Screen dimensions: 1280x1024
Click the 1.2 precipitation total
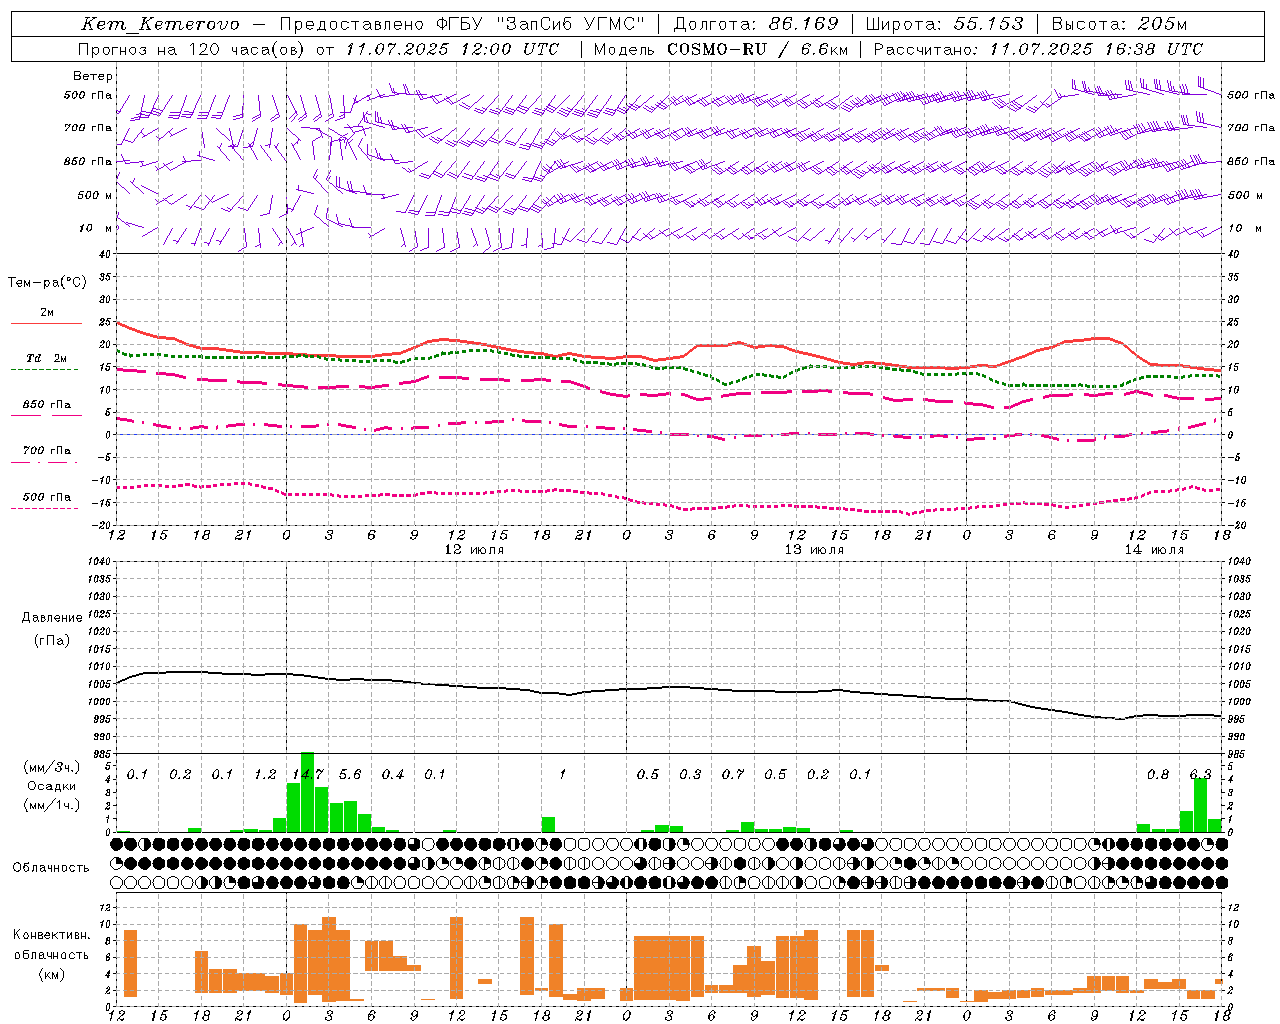coord(265,775)
